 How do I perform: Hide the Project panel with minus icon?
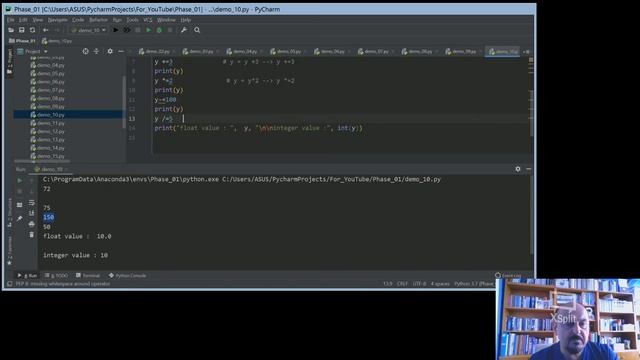tap(121, 51)
